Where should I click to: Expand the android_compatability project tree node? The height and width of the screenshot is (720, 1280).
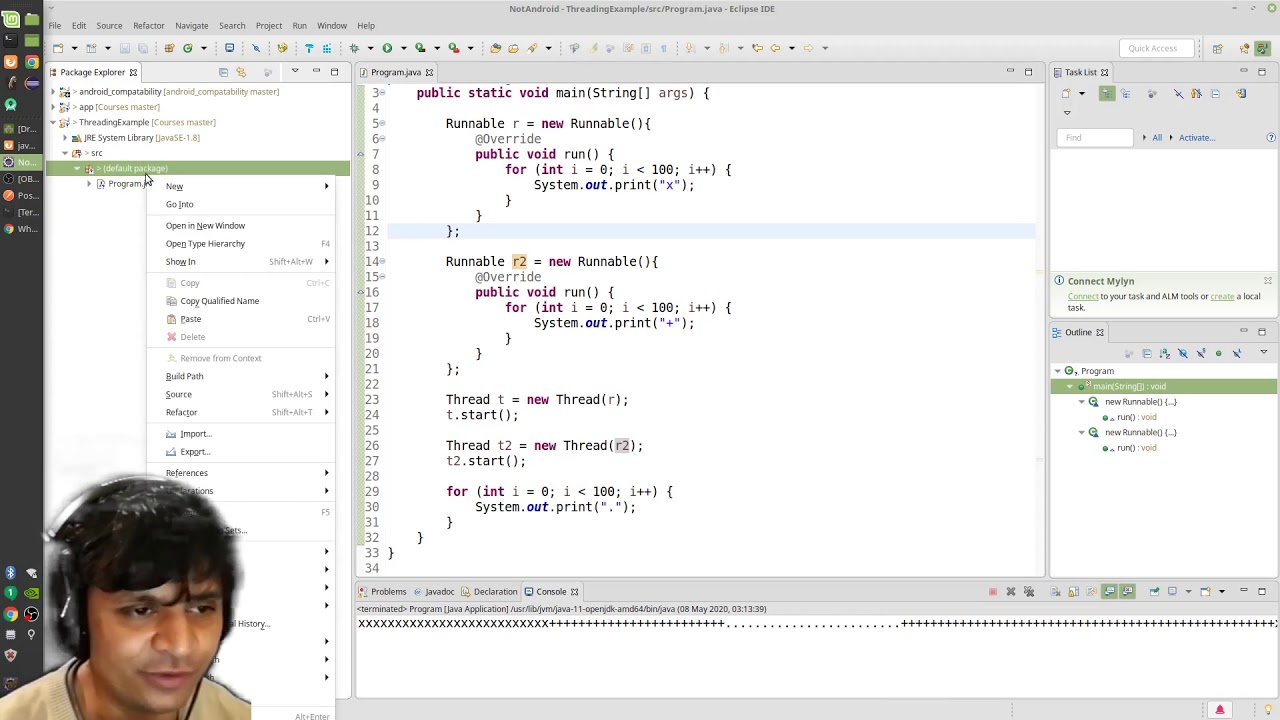coord(53,92)
